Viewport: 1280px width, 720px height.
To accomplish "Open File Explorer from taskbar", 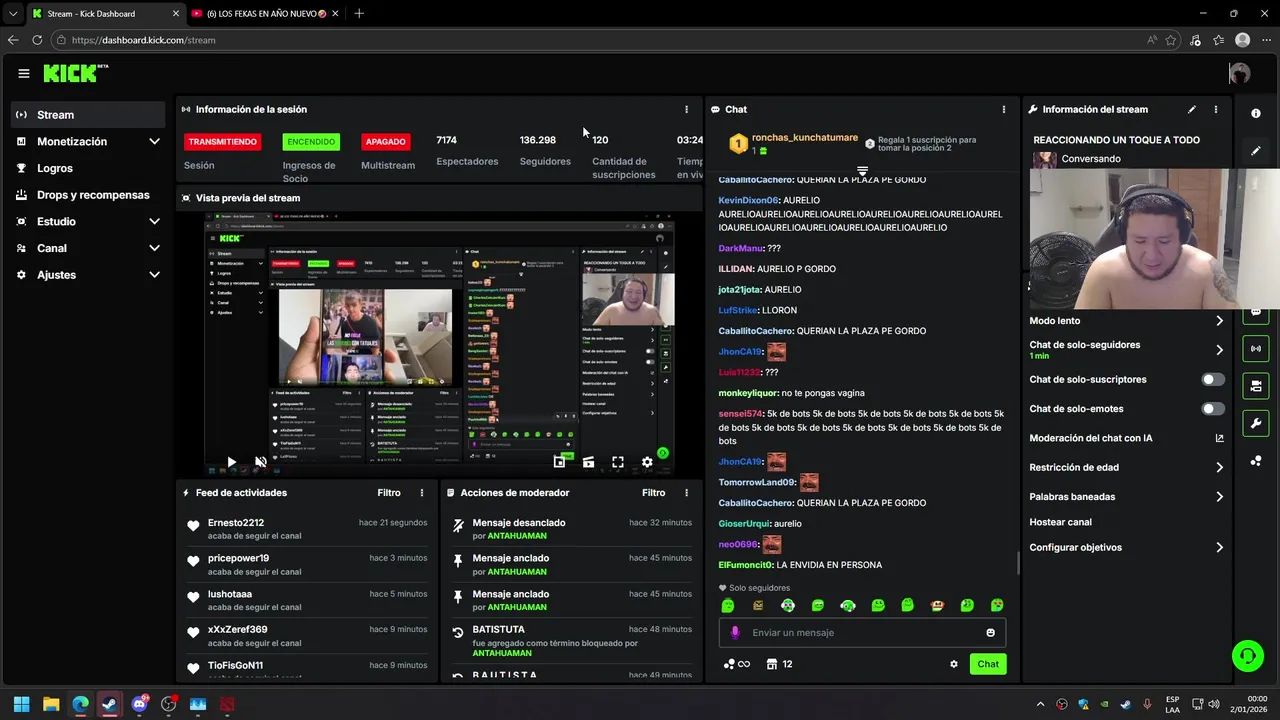I will click(51, 705).
